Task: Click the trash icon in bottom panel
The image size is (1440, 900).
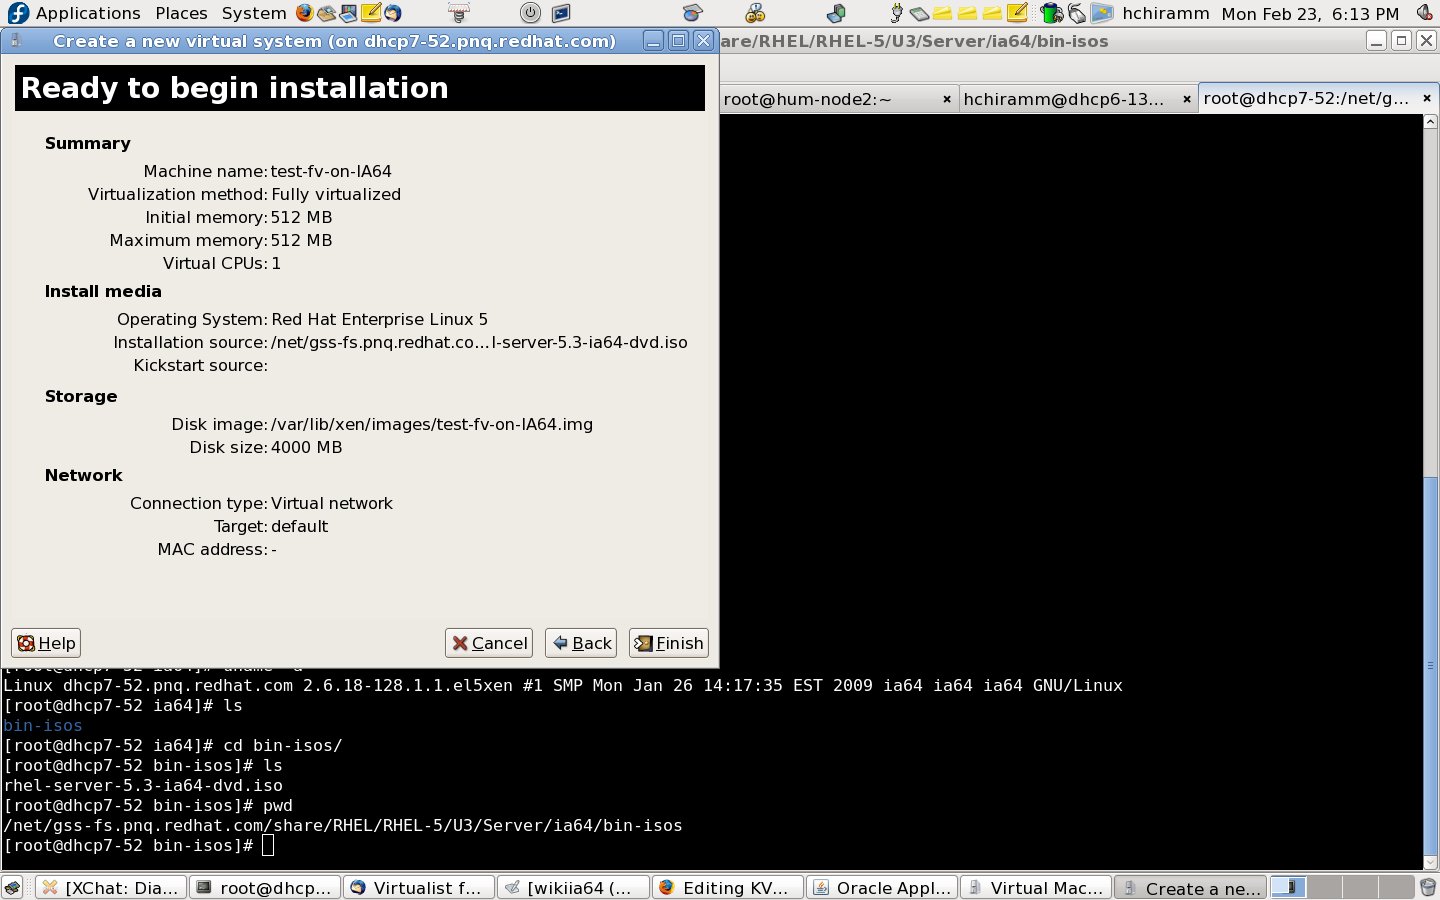Action: tap(1427, 888)
